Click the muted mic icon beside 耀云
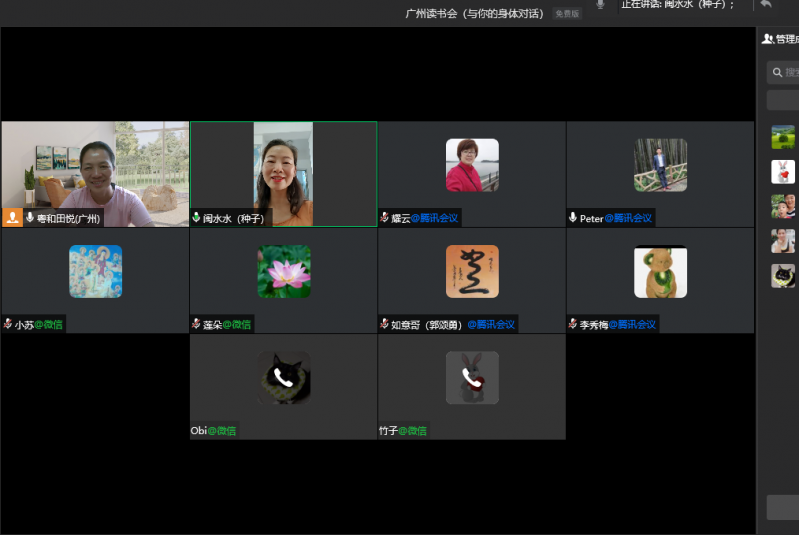The image size is (799, 535). pos(384,217)
